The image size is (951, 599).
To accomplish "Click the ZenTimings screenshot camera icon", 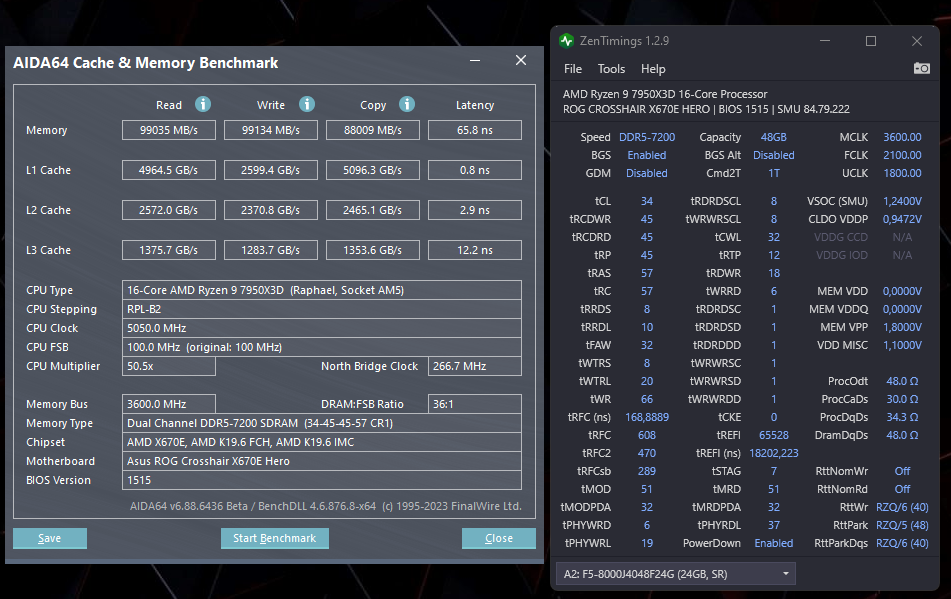I will click(x=921, y=68).
